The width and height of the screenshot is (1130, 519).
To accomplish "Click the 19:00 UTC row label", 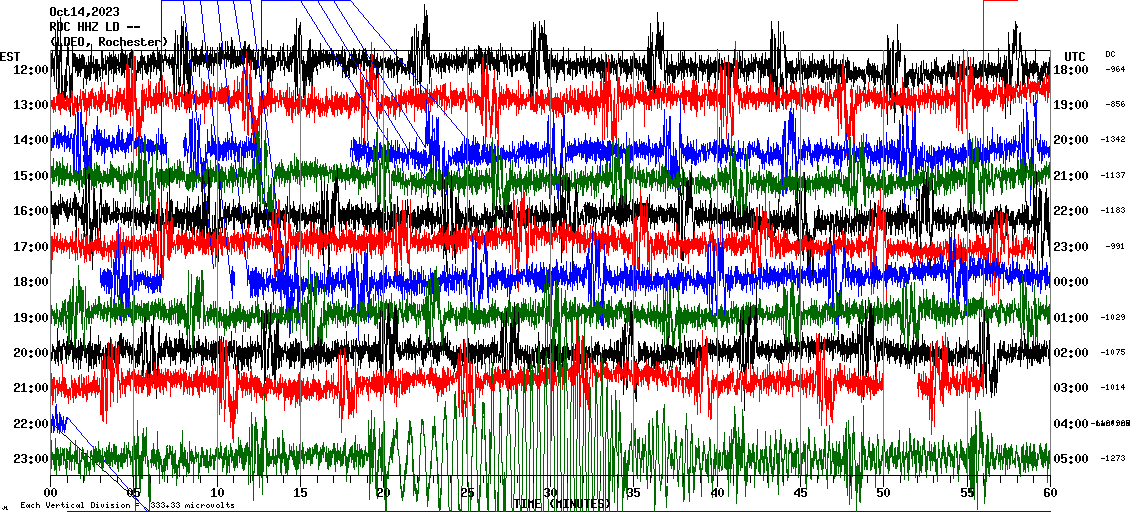I will 1076,105.
